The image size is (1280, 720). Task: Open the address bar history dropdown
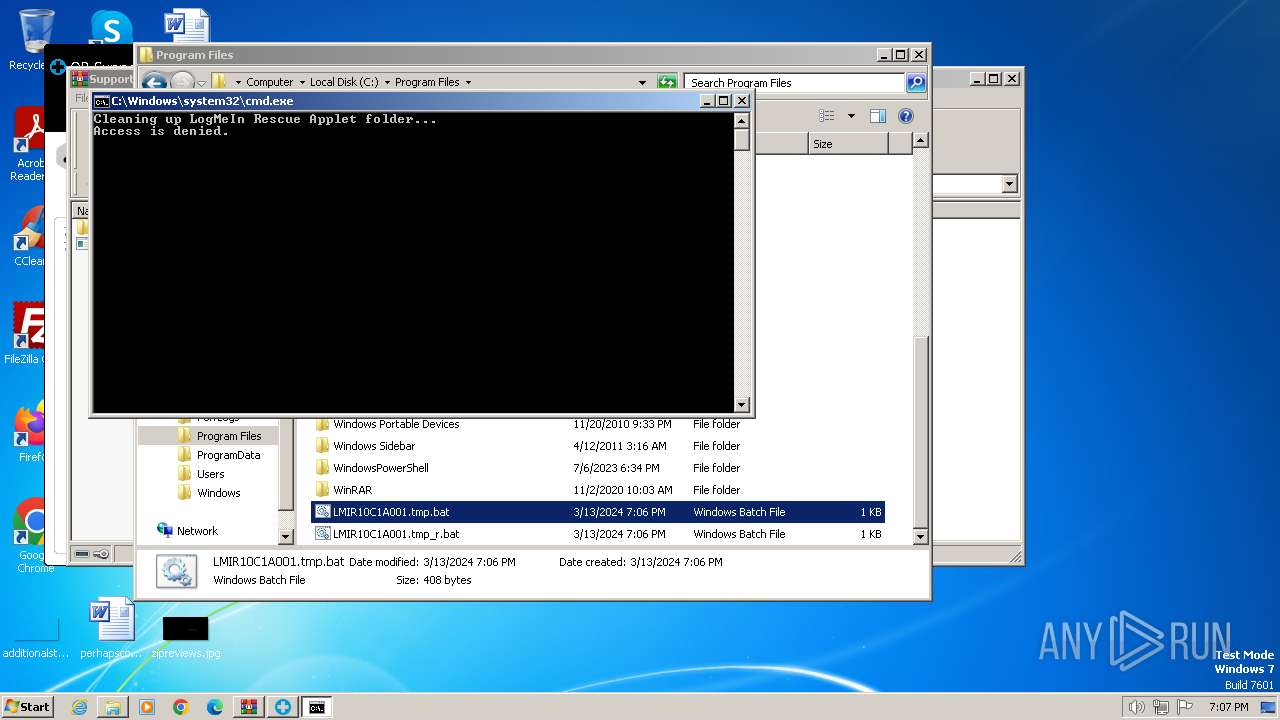[642, 82]
